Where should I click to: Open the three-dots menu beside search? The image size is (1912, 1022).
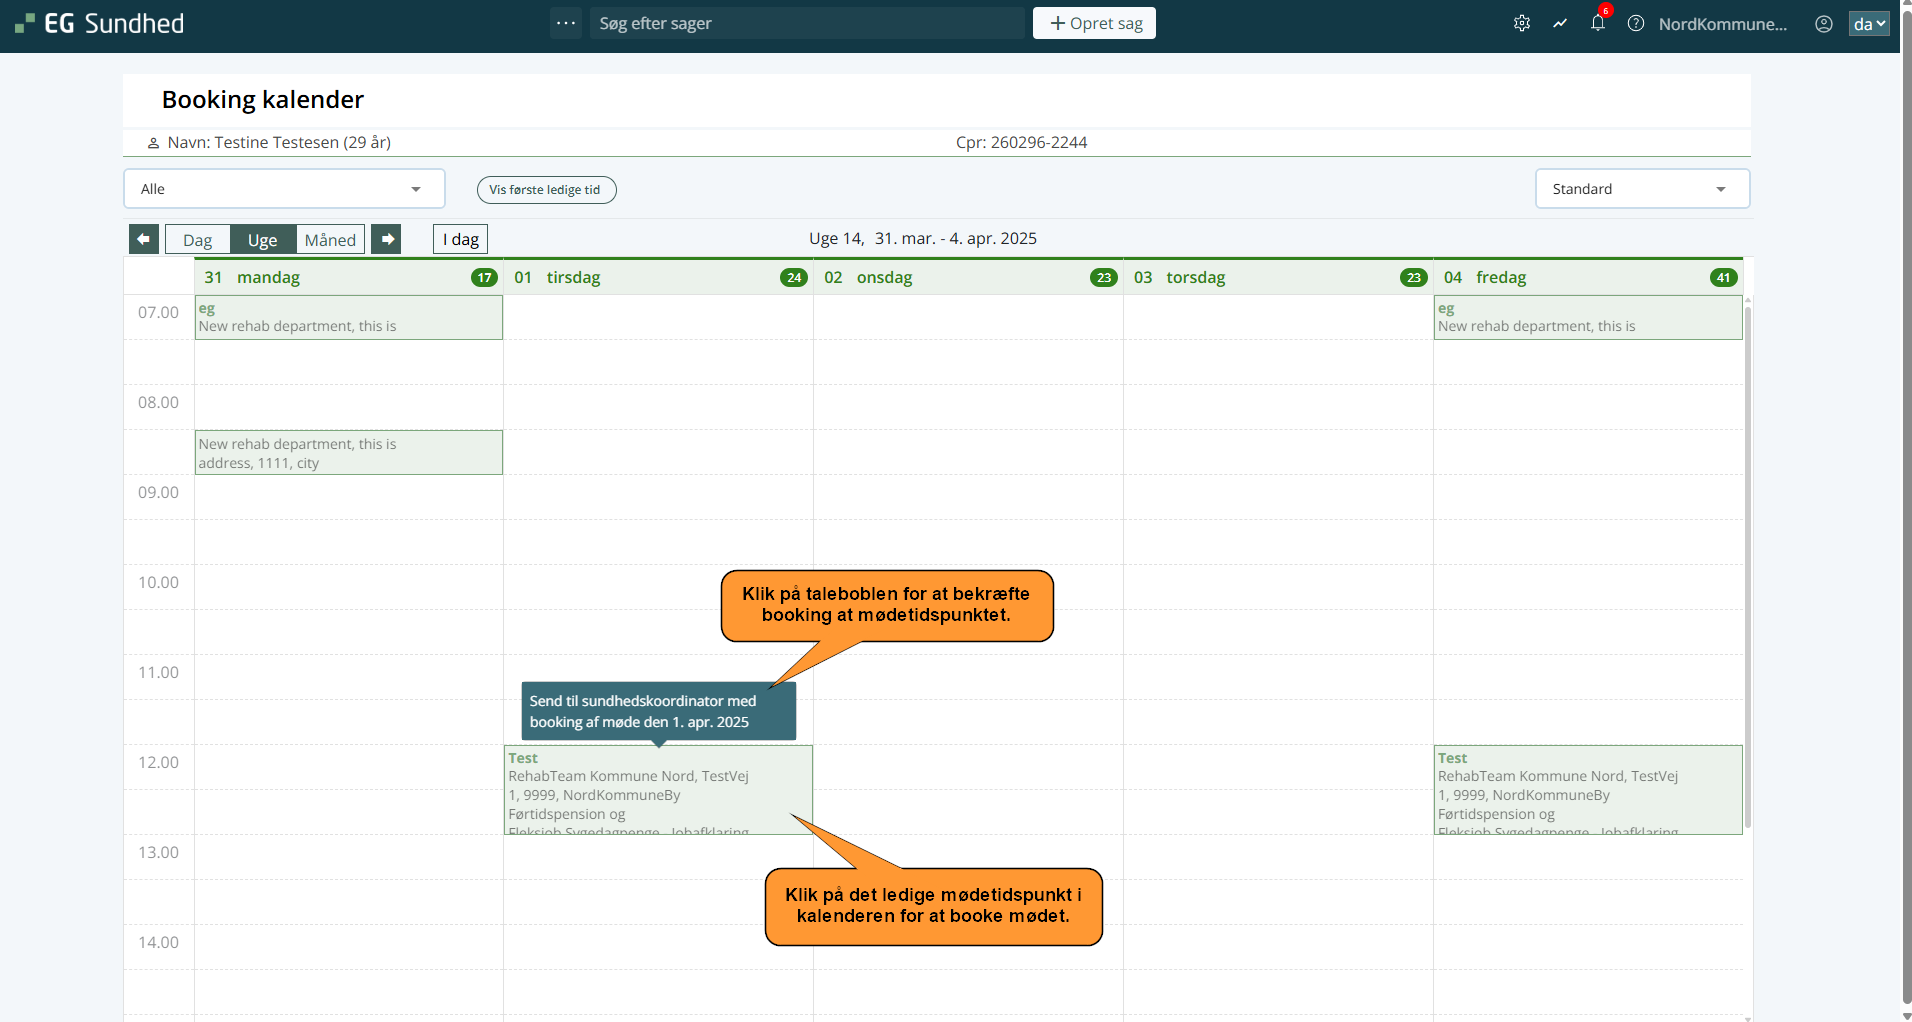coord(566,23)
